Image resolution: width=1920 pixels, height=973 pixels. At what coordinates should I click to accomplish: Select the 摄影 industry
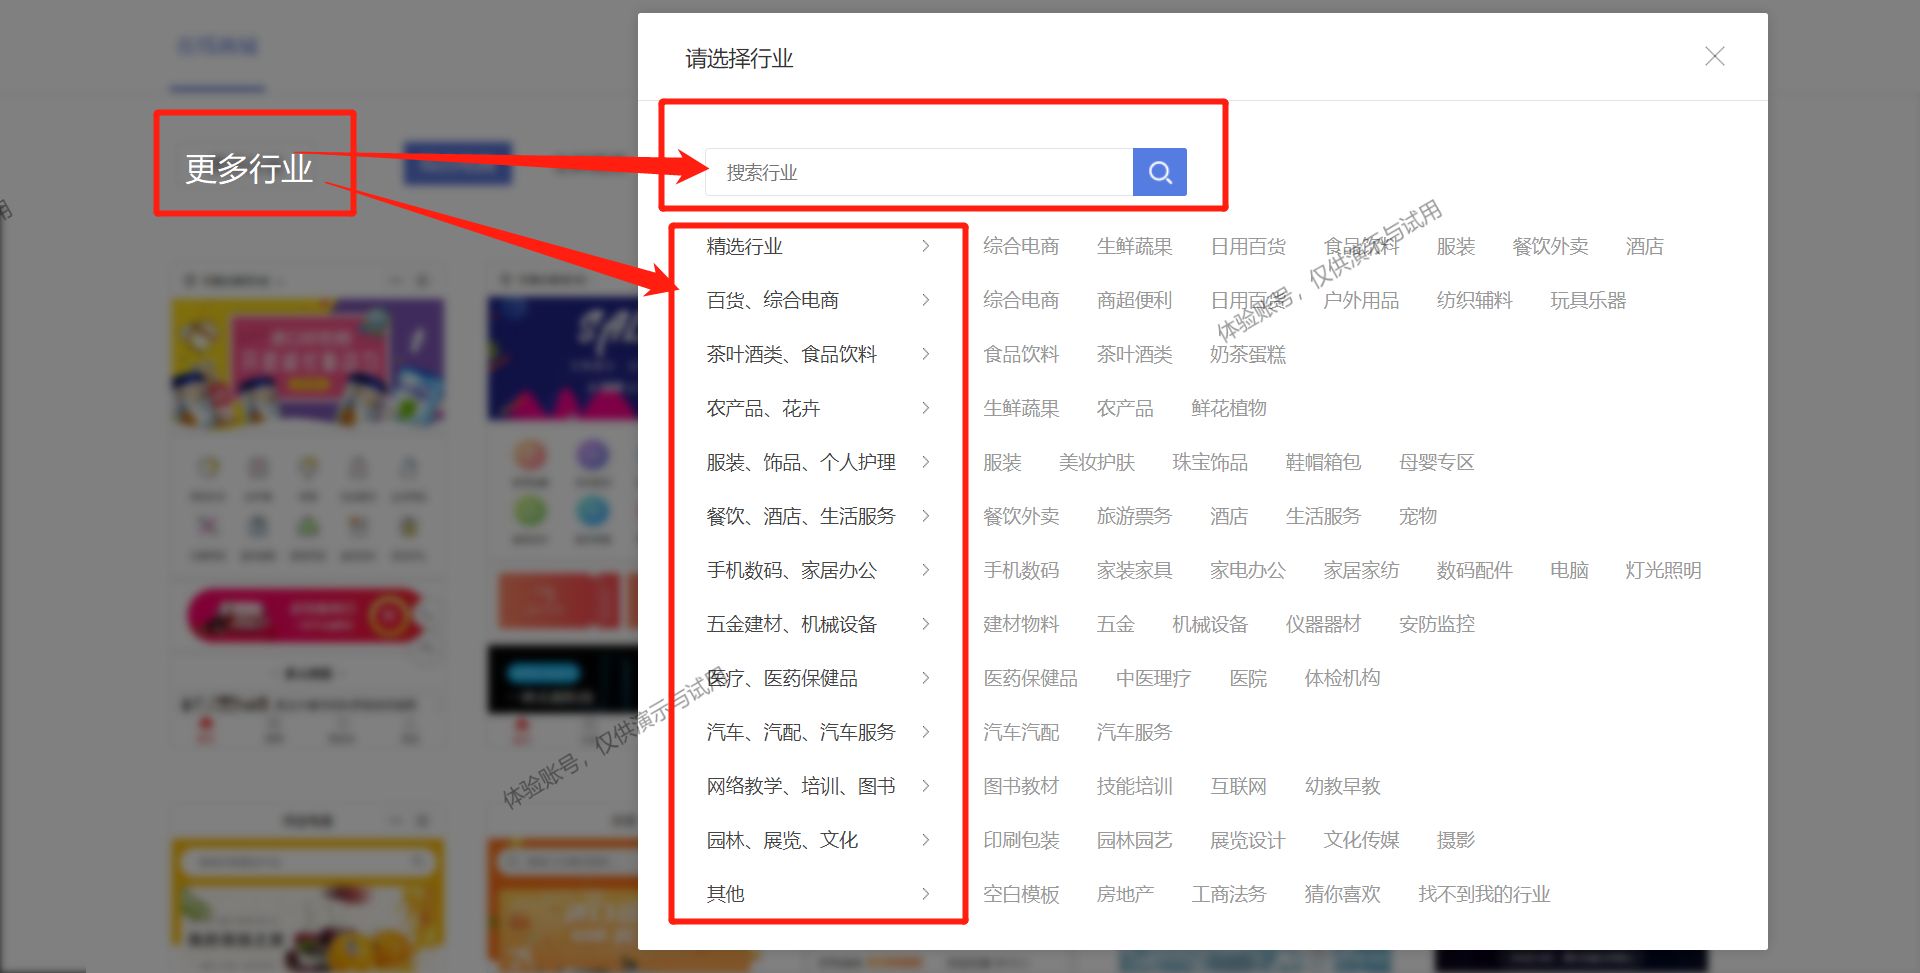click(1455, 840)
